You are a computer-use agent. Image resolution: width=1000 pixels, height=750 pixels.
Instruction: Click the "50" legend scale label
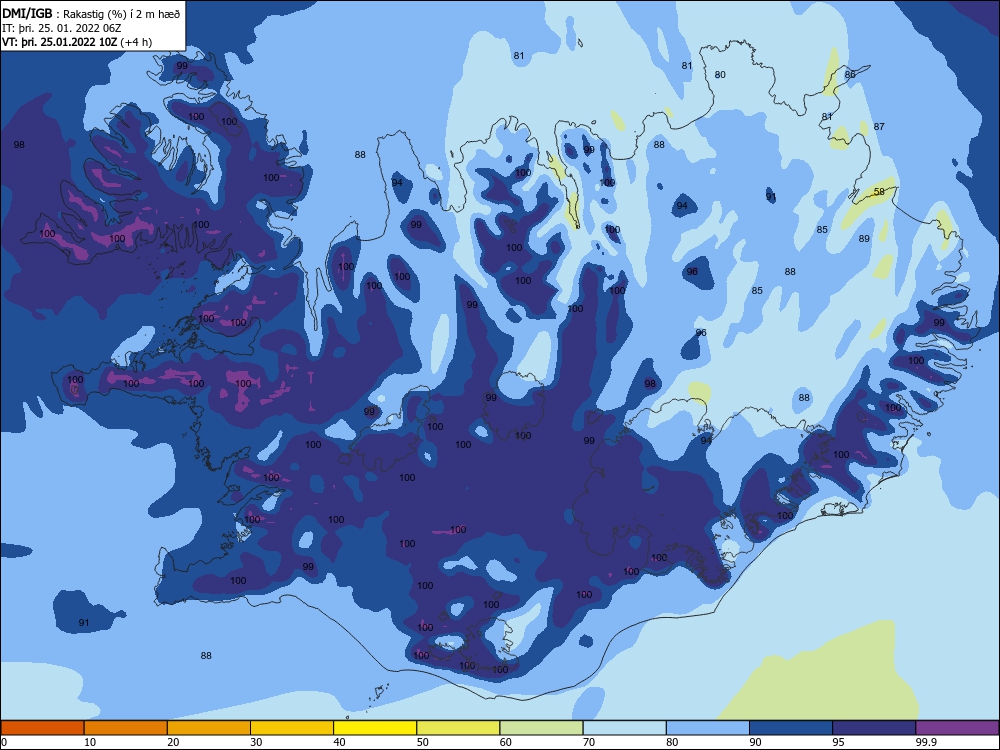[x=422, y=742]
